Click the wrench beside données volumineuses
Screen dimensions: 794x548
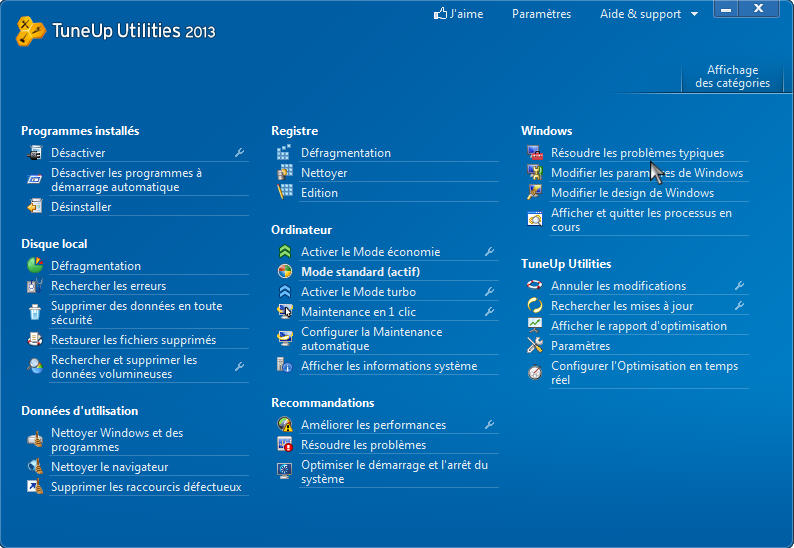(240, 366)
